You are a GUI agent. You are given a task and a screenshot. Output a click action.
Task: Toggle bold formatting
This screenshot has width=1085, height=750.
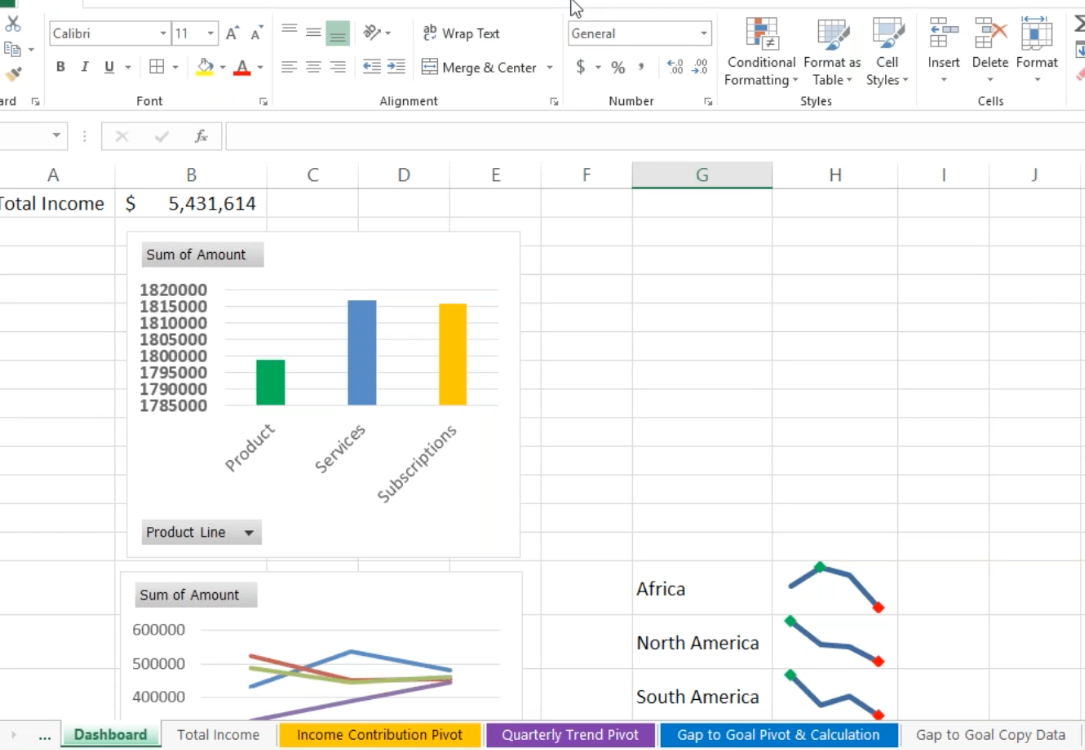click(59, 66)
